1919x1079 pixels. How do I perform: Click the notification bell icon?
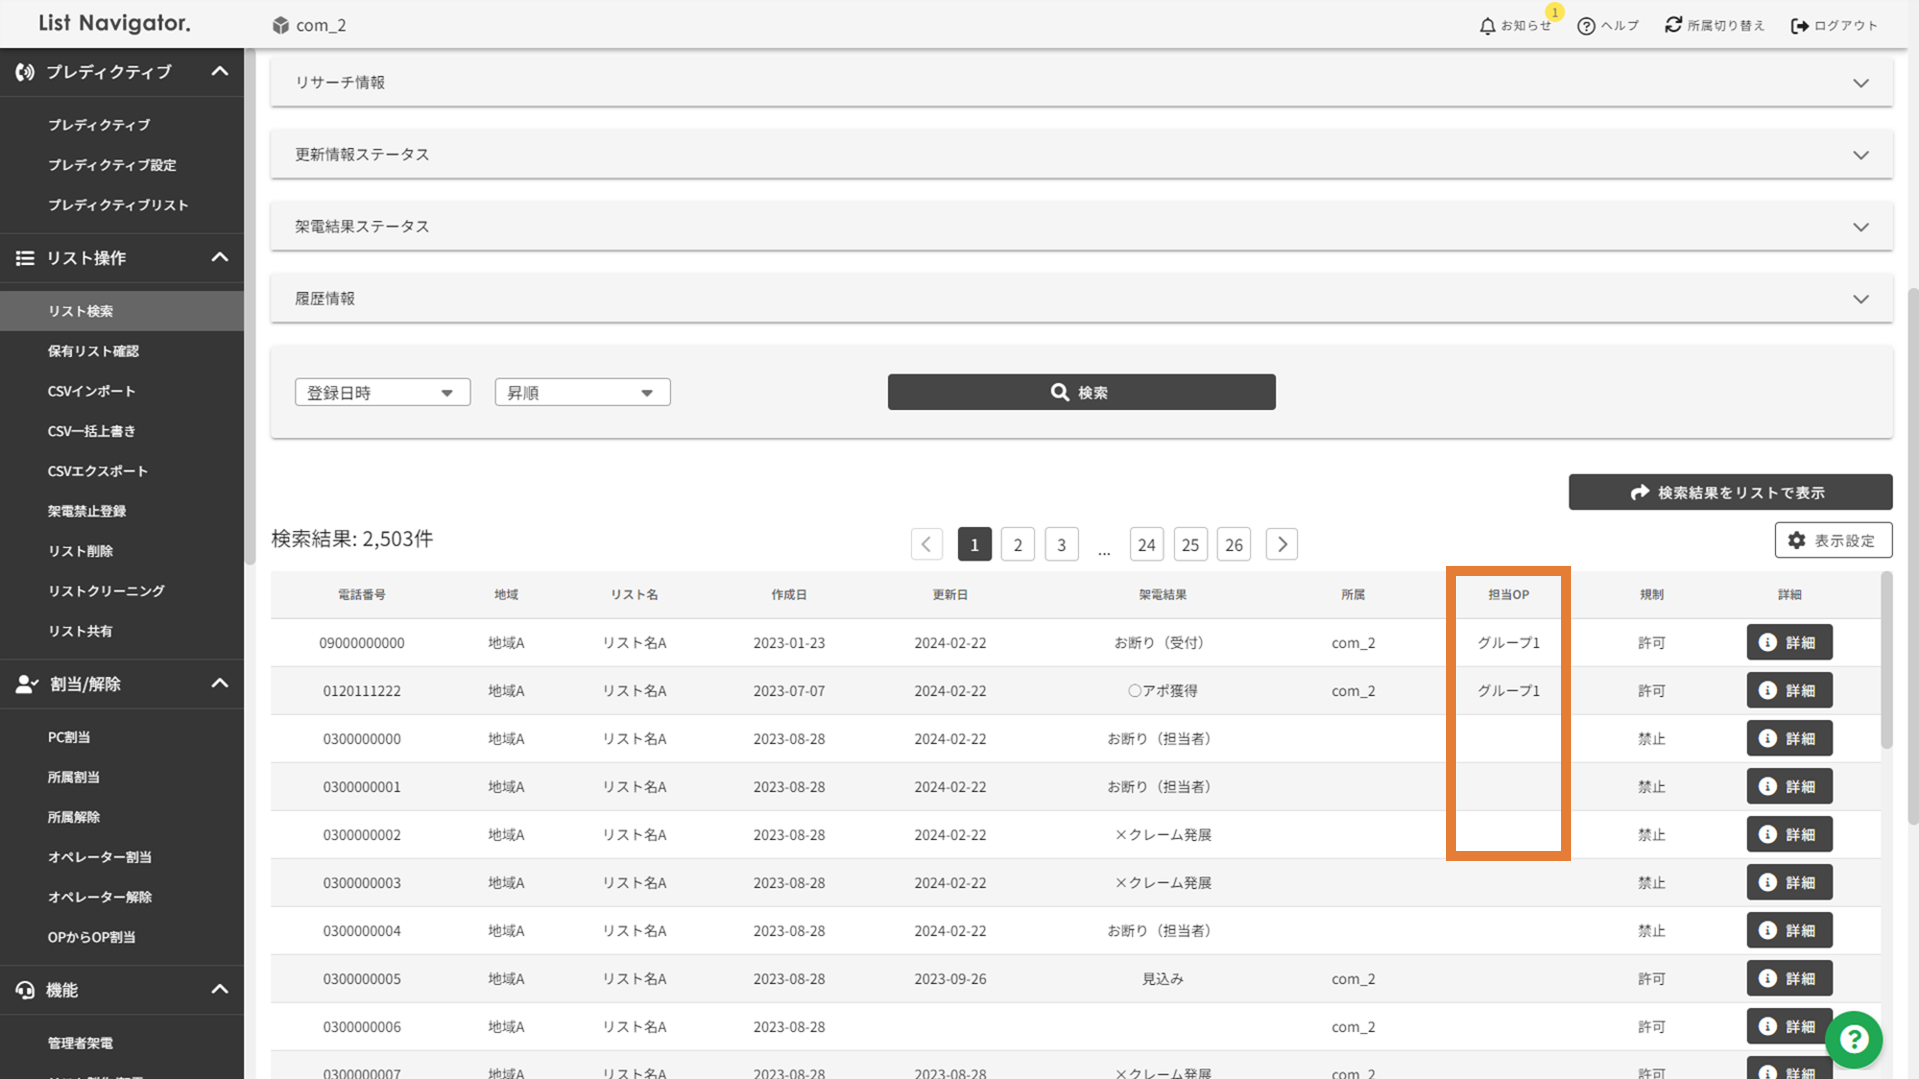pyautogui.click(x=1487, y=26)
